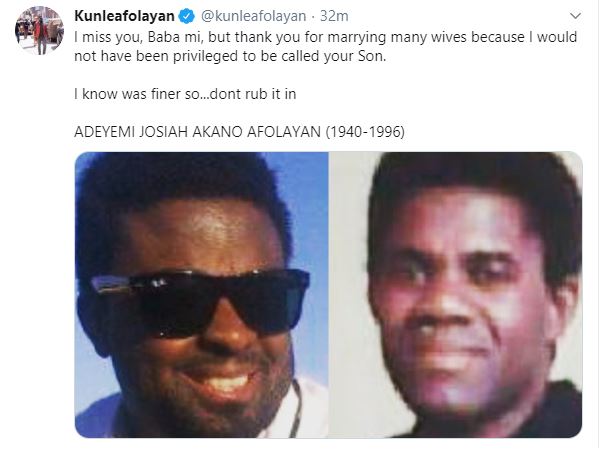Open the tweet options chevron menu
The image size is (603, 472).
[575, 16]
